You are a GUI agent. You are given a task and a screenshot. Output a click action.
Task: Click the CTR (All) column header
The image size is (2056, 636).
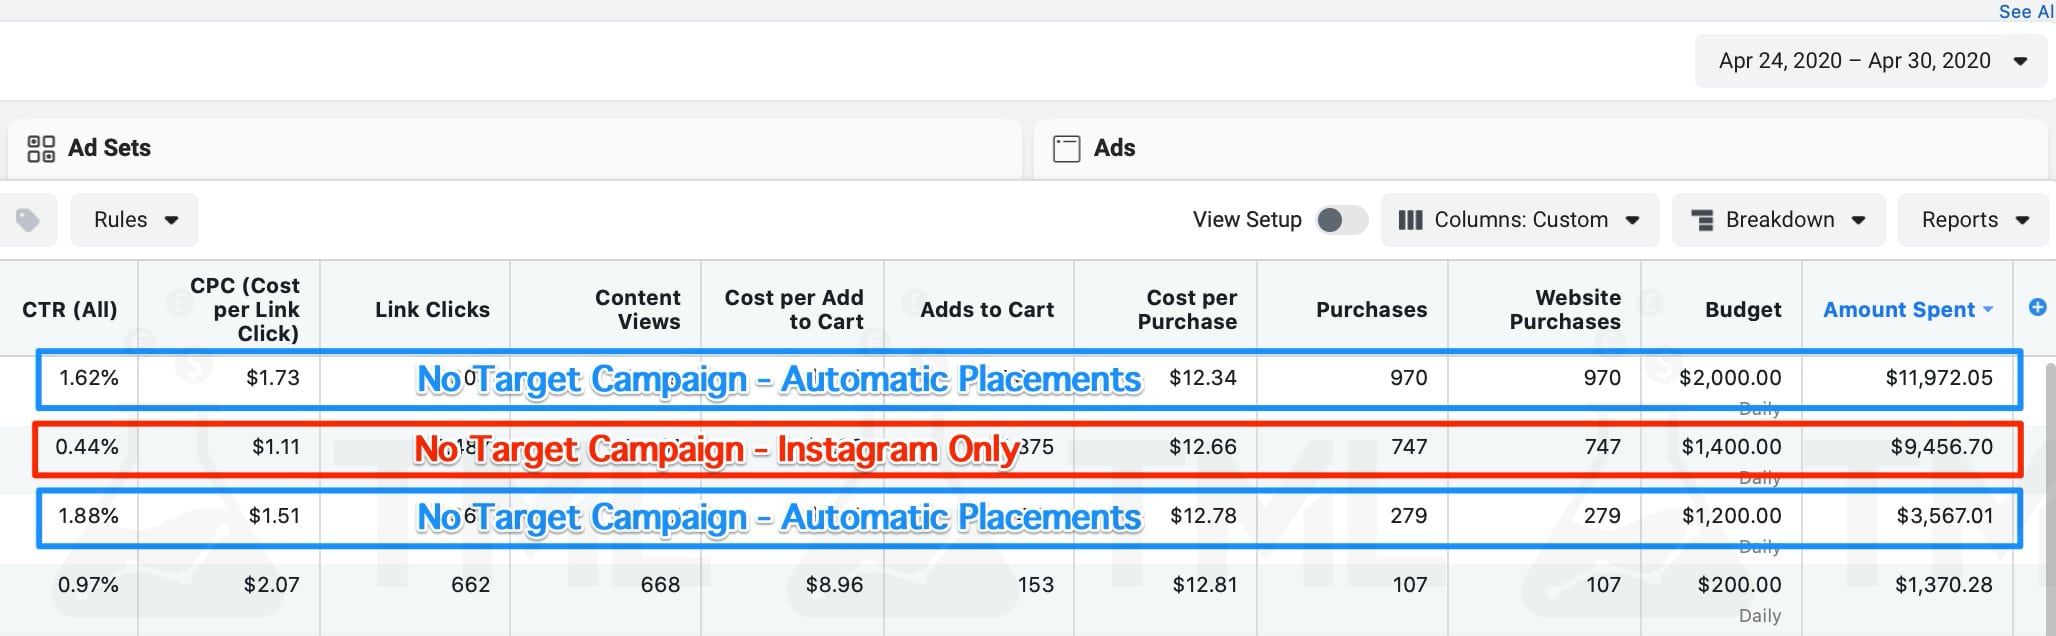[70, 310]
